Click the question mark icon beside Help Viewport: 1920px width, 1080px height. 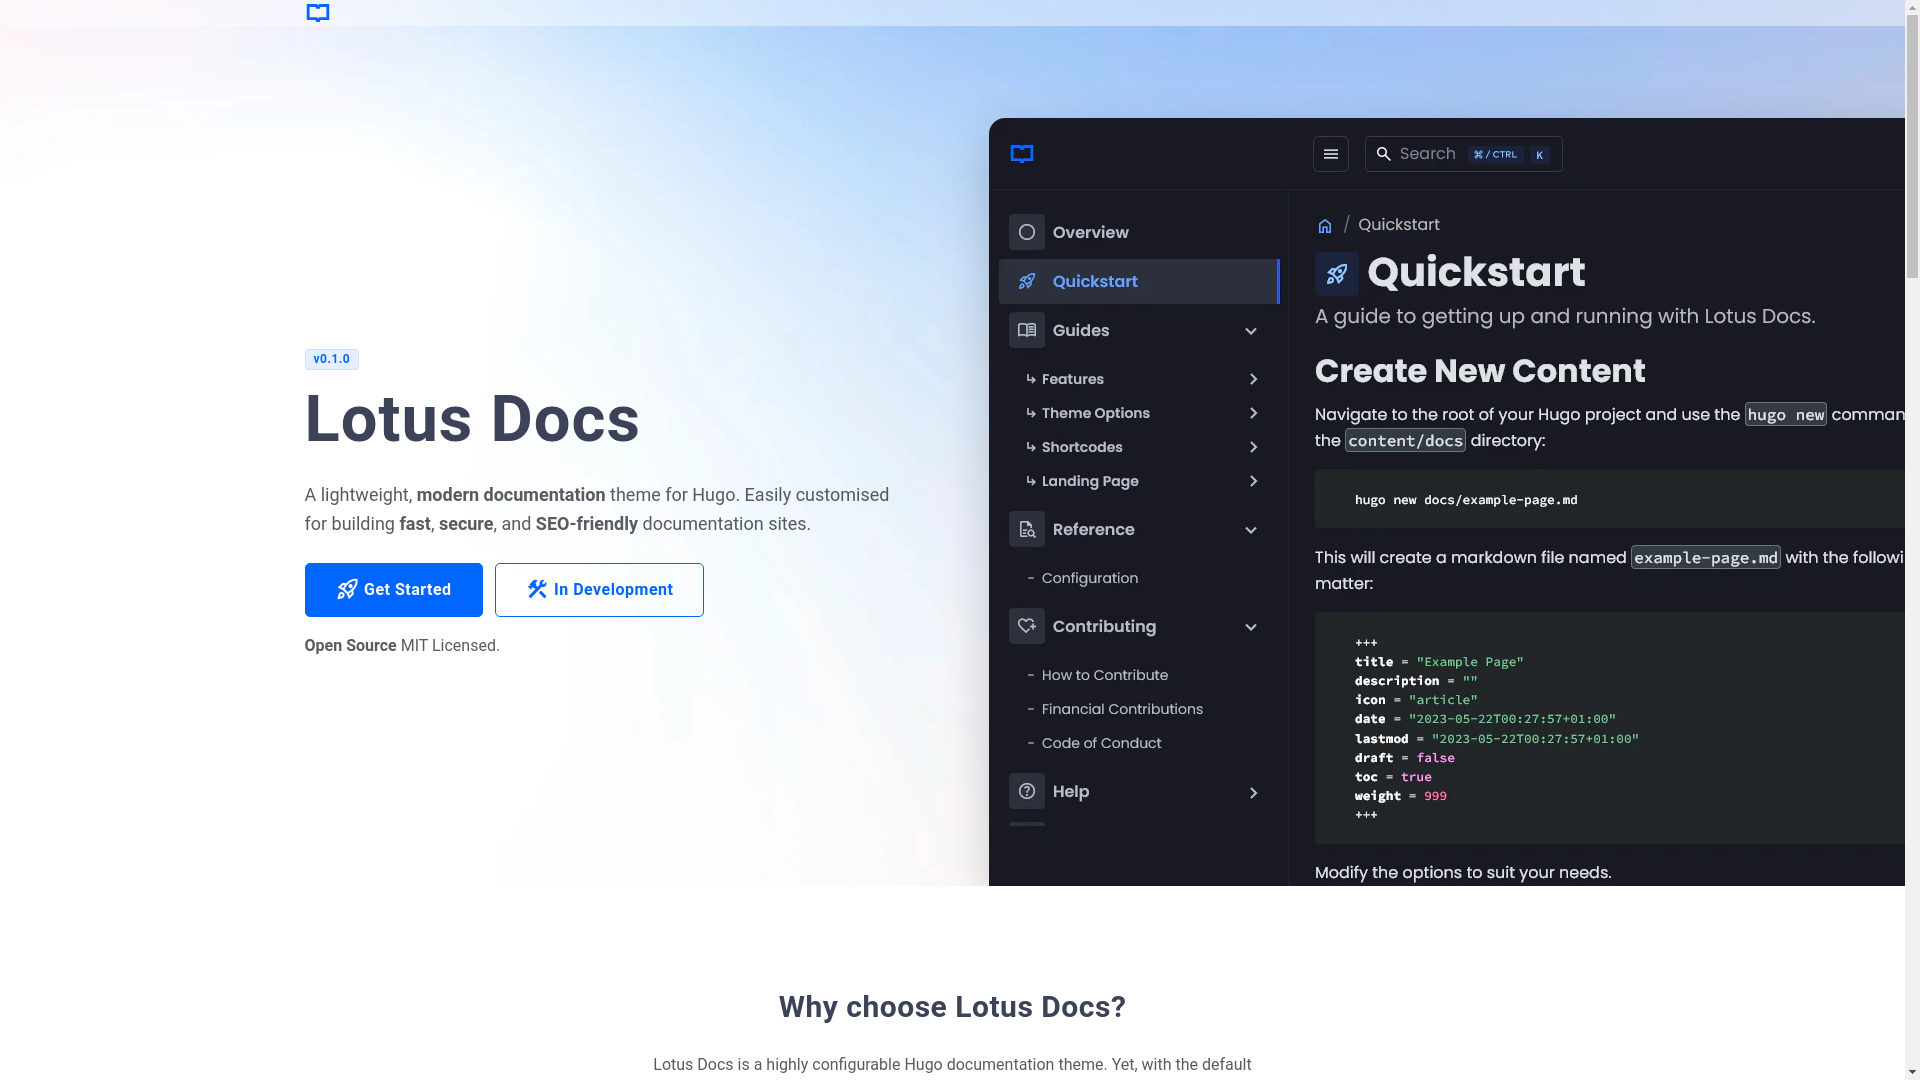1027,791
